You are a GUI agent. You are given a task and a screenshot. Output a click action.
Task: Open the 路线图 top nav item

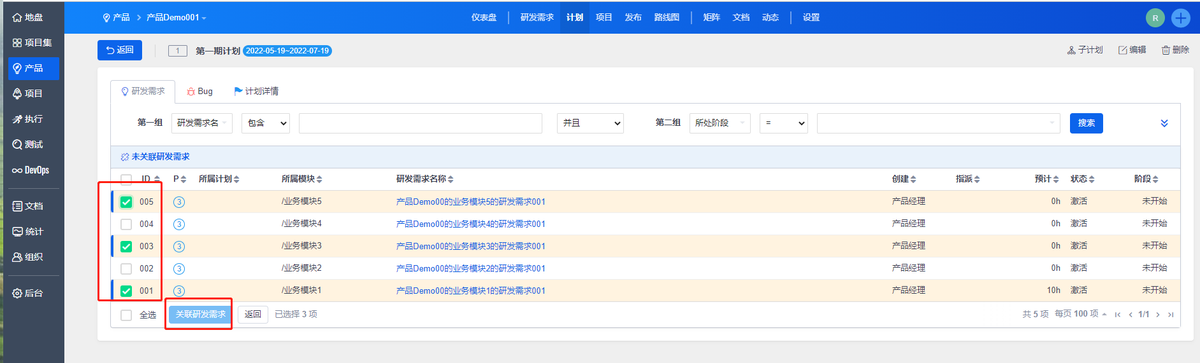667,18
